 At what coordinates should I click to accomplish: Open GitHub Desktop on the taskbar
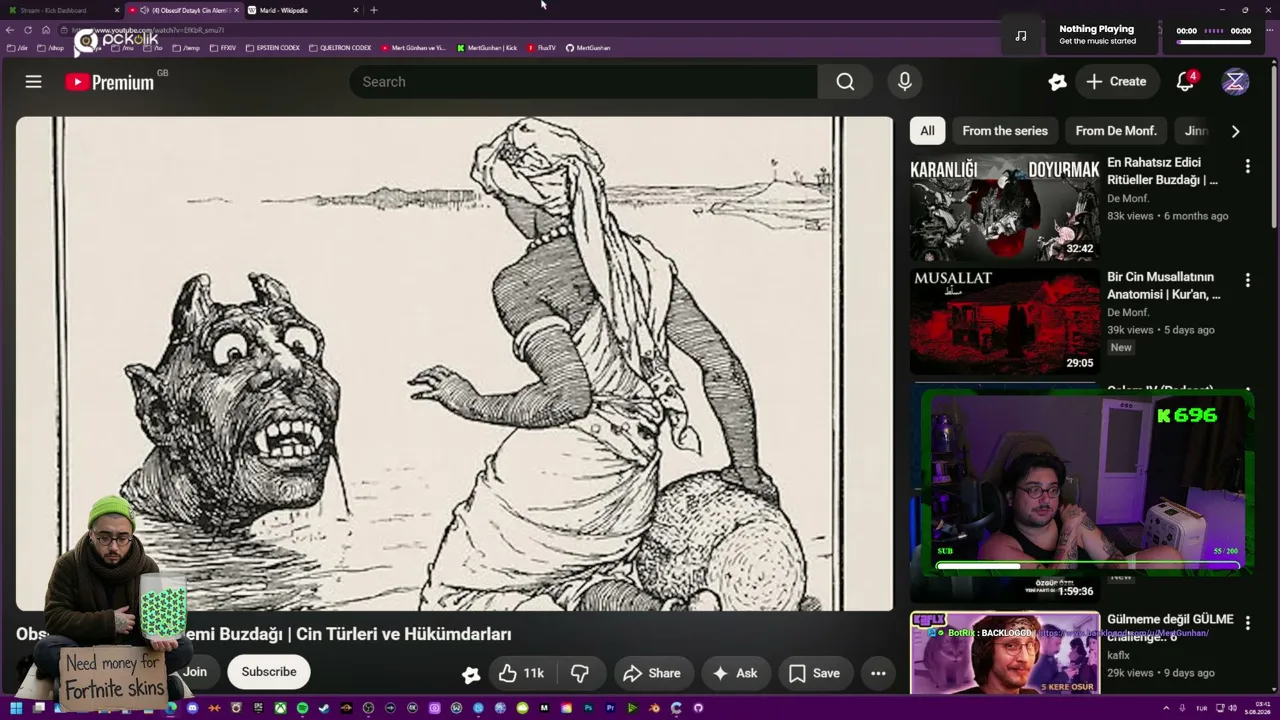click(698, 708)
